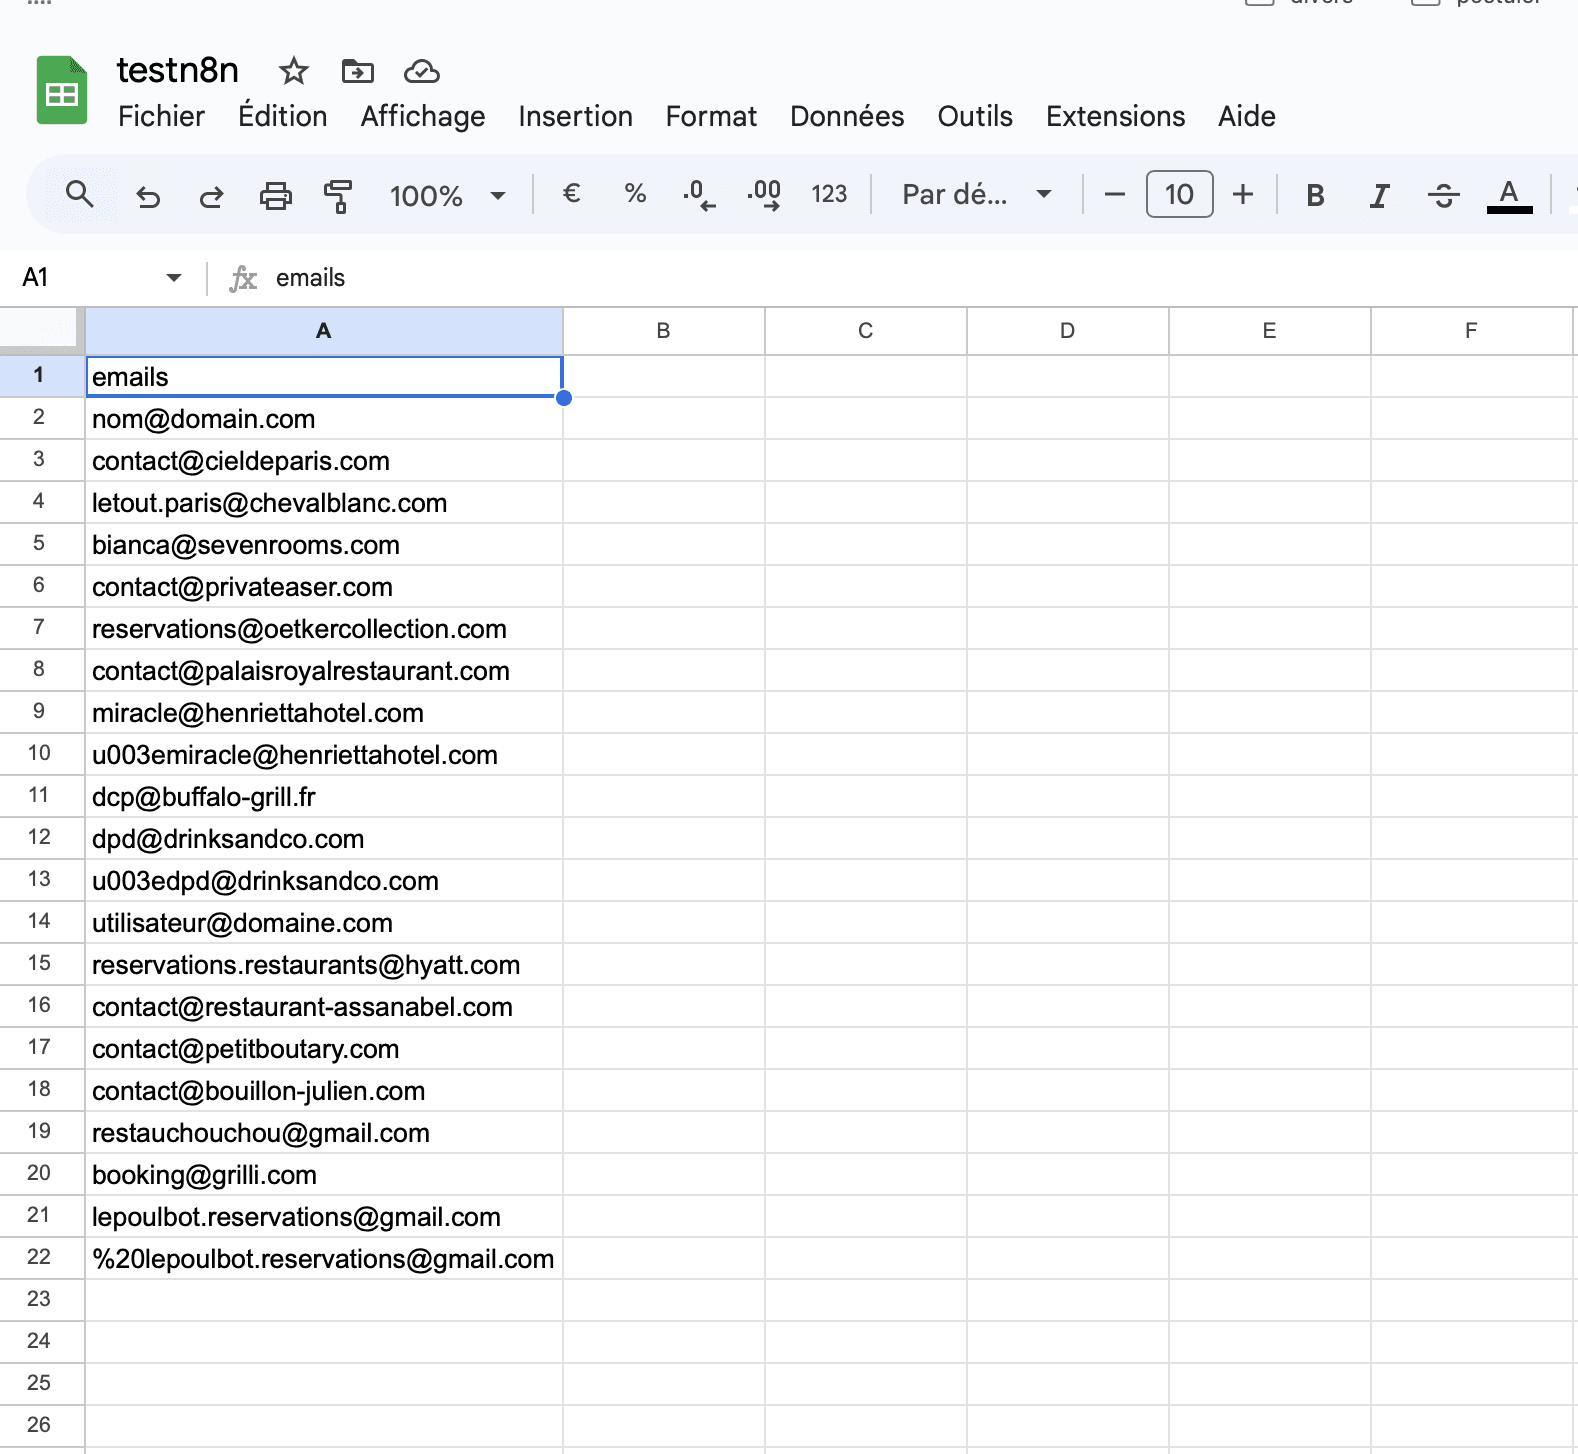Undo the last action
This screenshot has height=1454, width=1578.
tap(148, 195)
